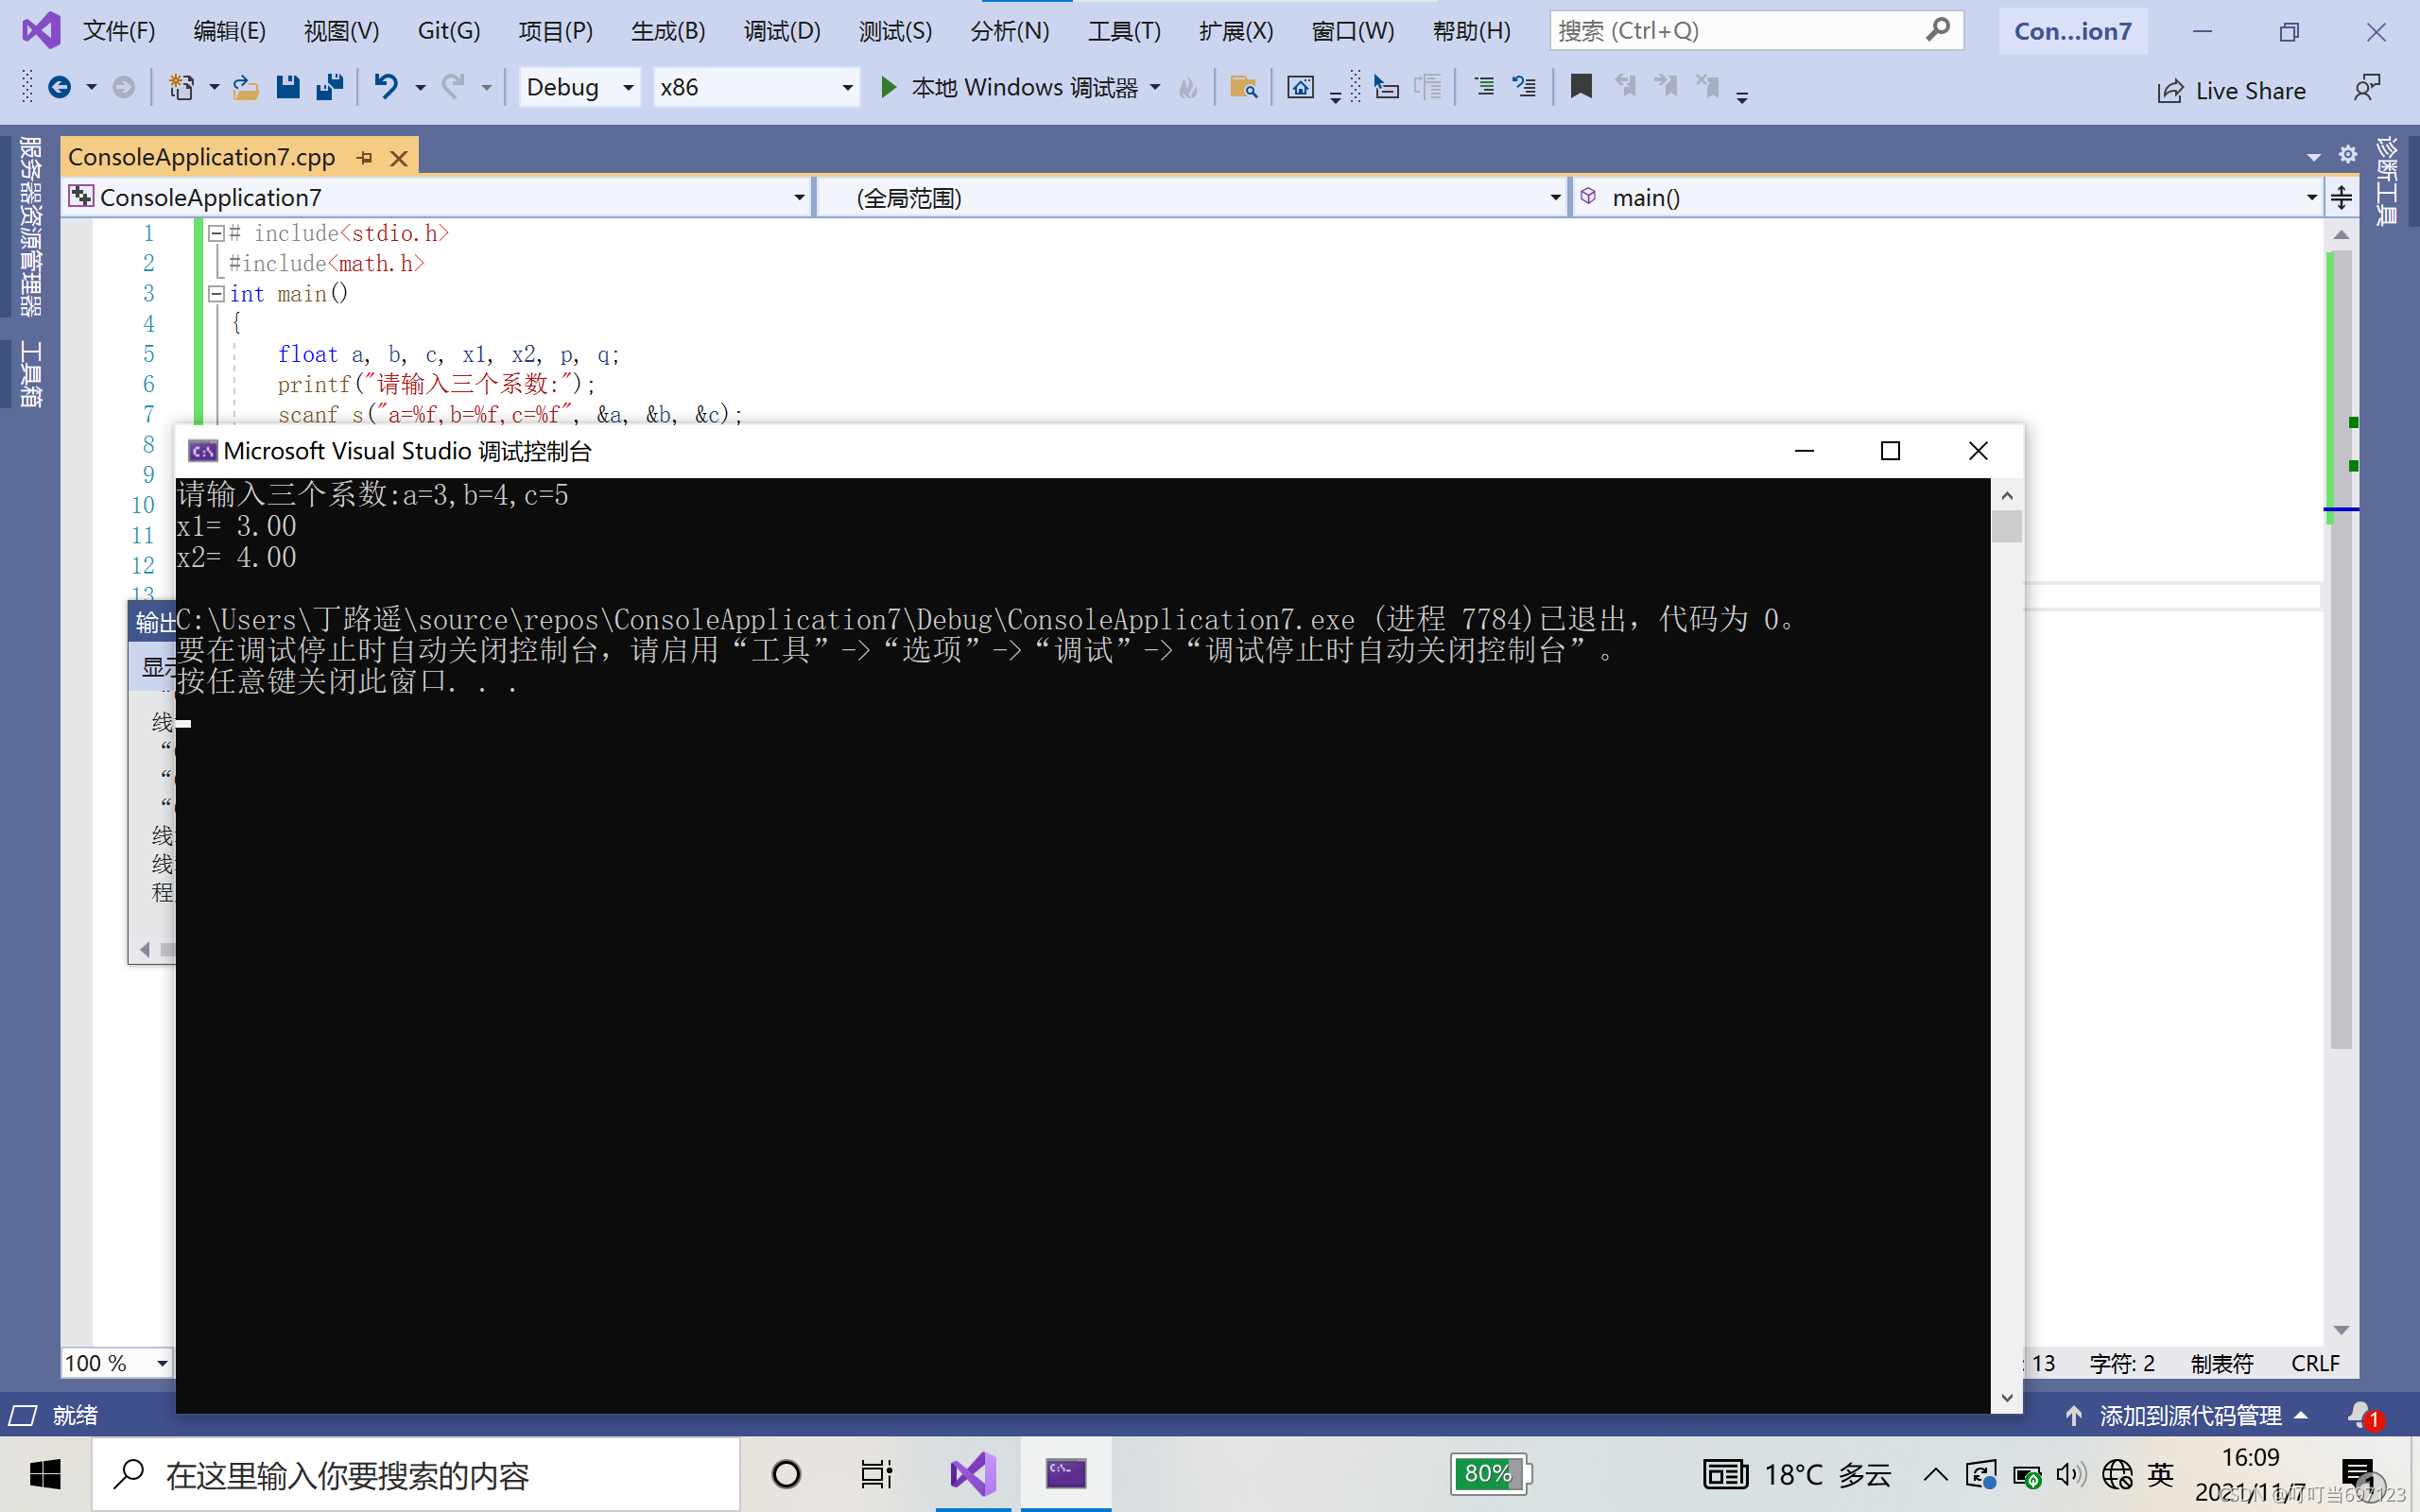Click the search magnifier icon in search box
This screenshot has height=1512, width=2420.
[1938, 30]
